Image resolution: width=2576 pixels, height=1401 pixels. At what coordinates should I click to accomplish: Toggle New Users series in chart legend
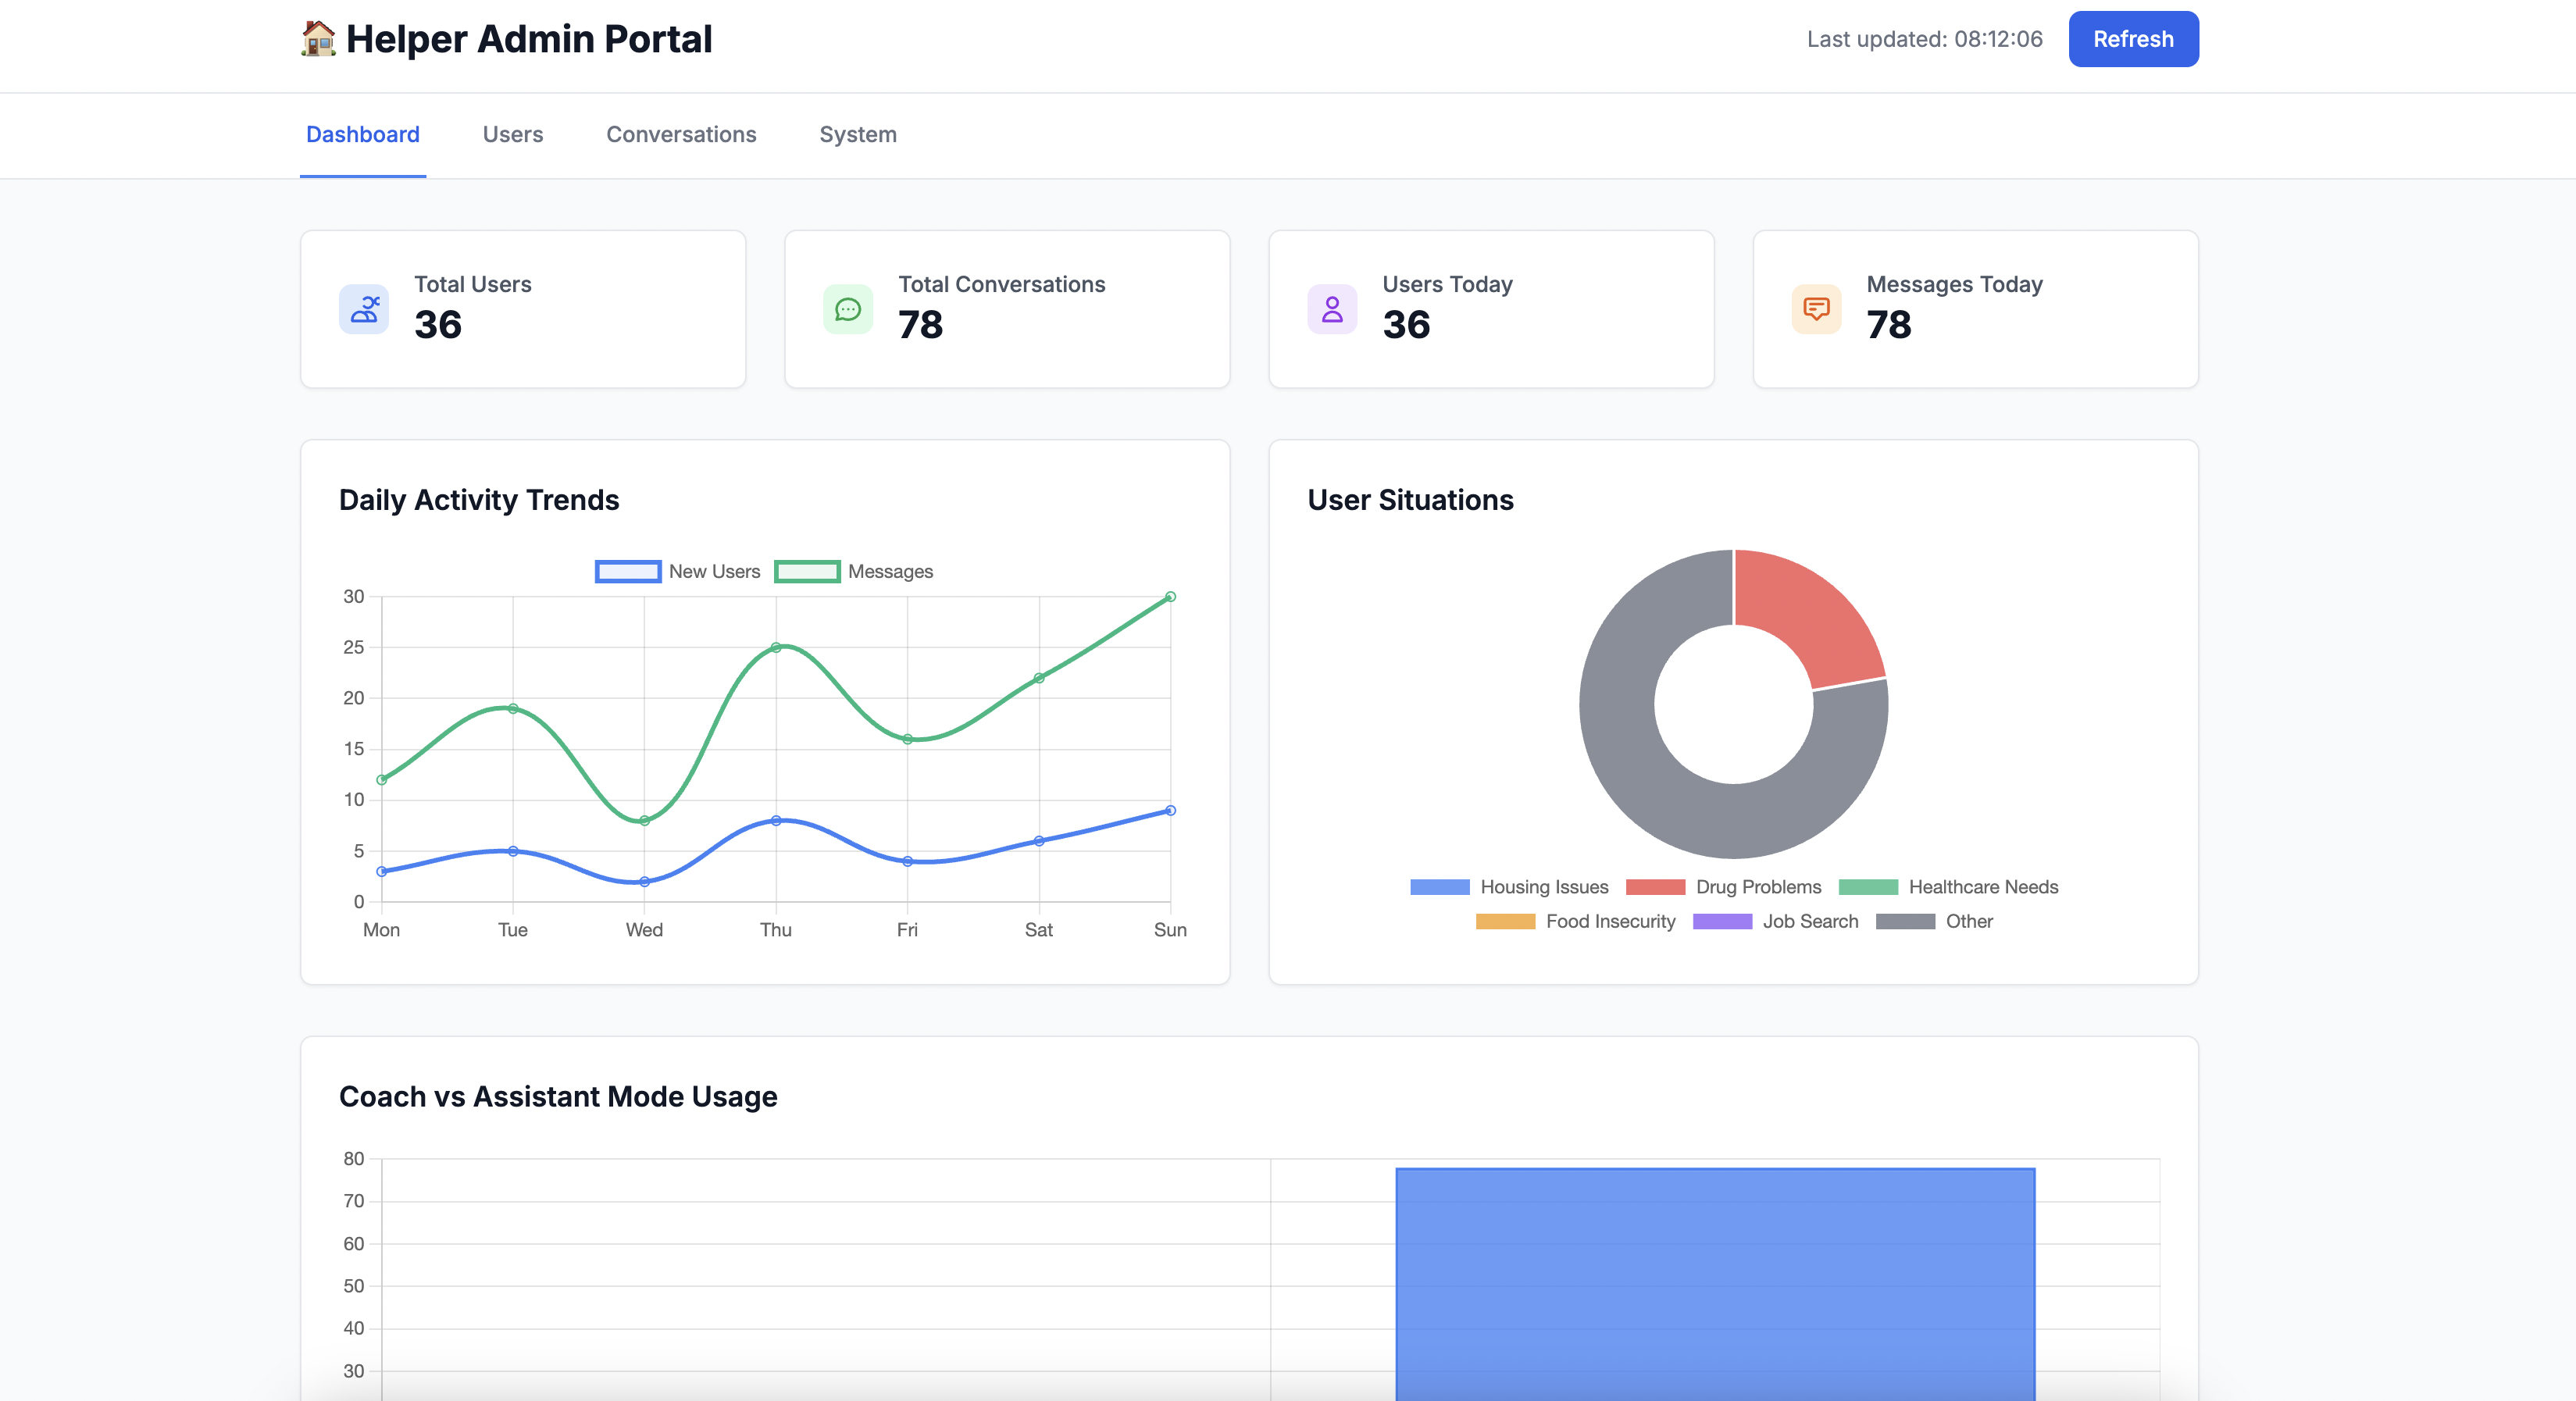tap(678, 572)
